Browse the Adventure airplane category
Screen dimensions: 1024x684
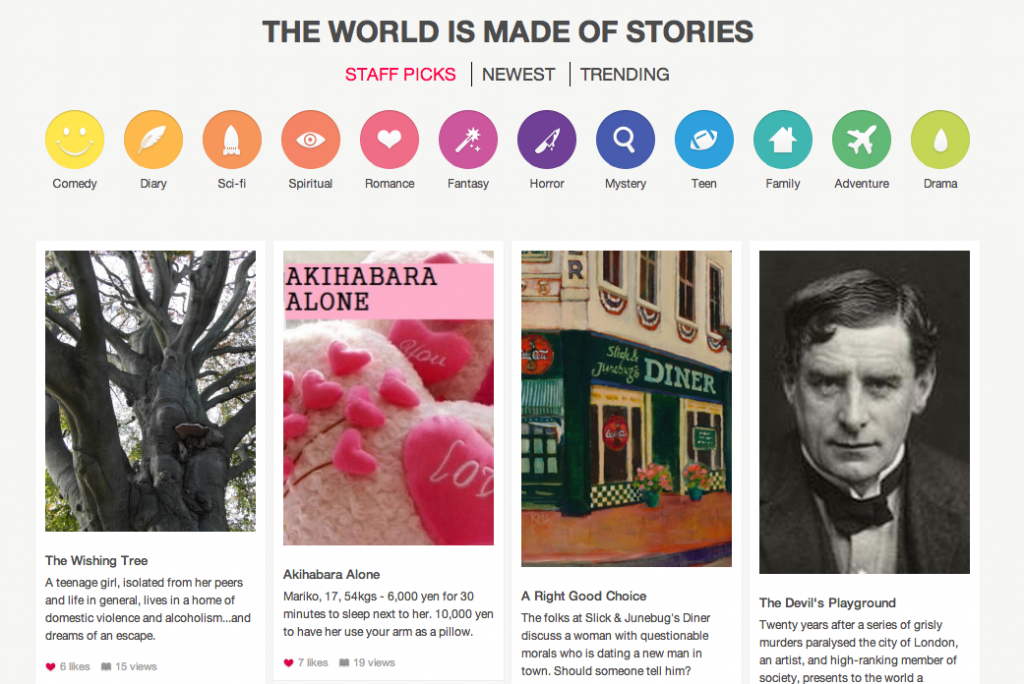click(x=861, y=140)
